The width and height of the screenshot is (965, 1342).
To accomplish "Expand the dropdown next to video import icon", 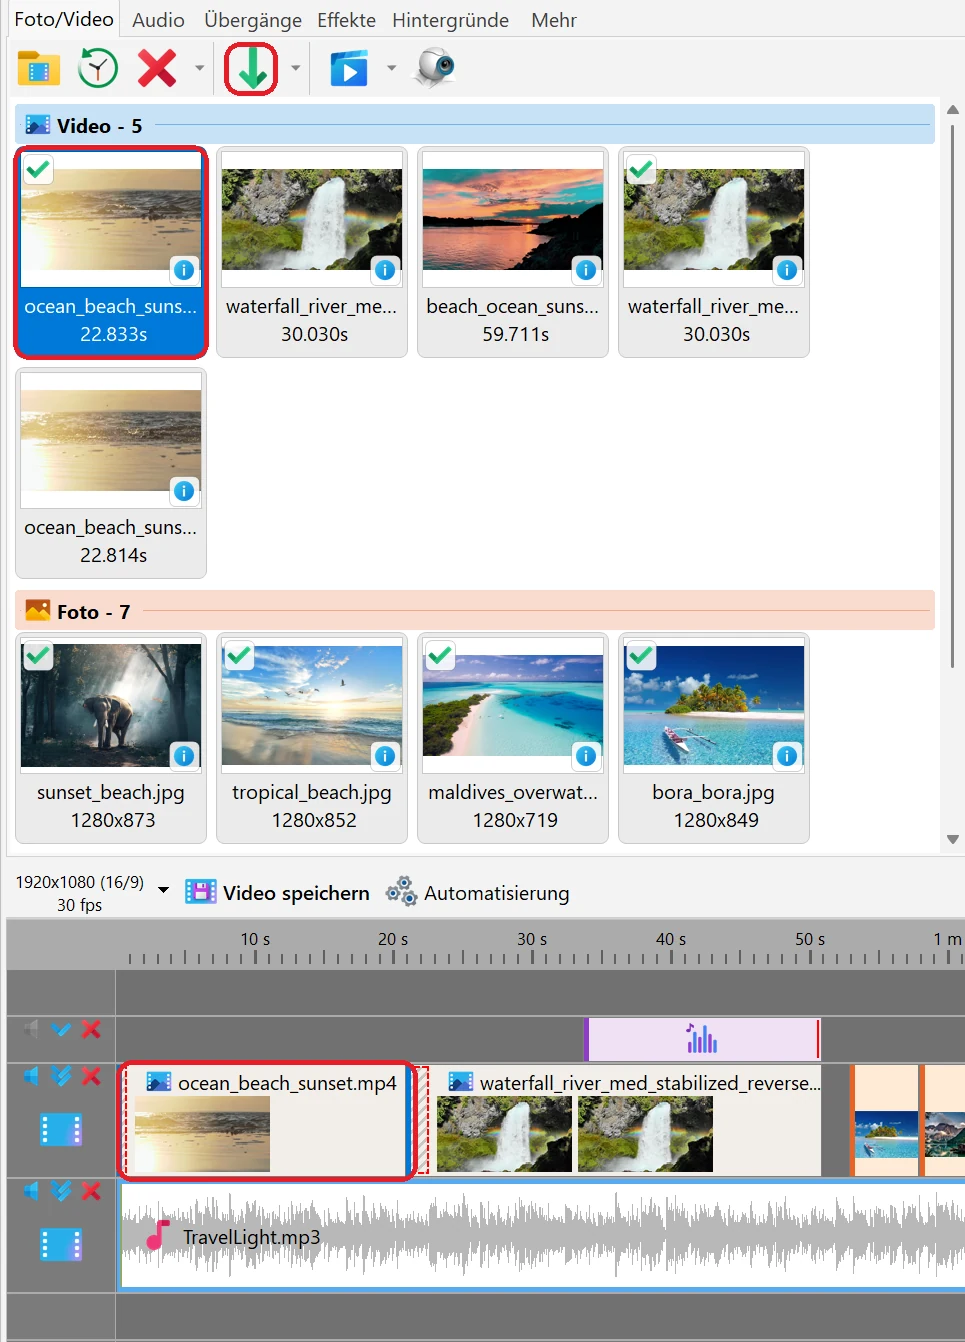I will (391, 68).
